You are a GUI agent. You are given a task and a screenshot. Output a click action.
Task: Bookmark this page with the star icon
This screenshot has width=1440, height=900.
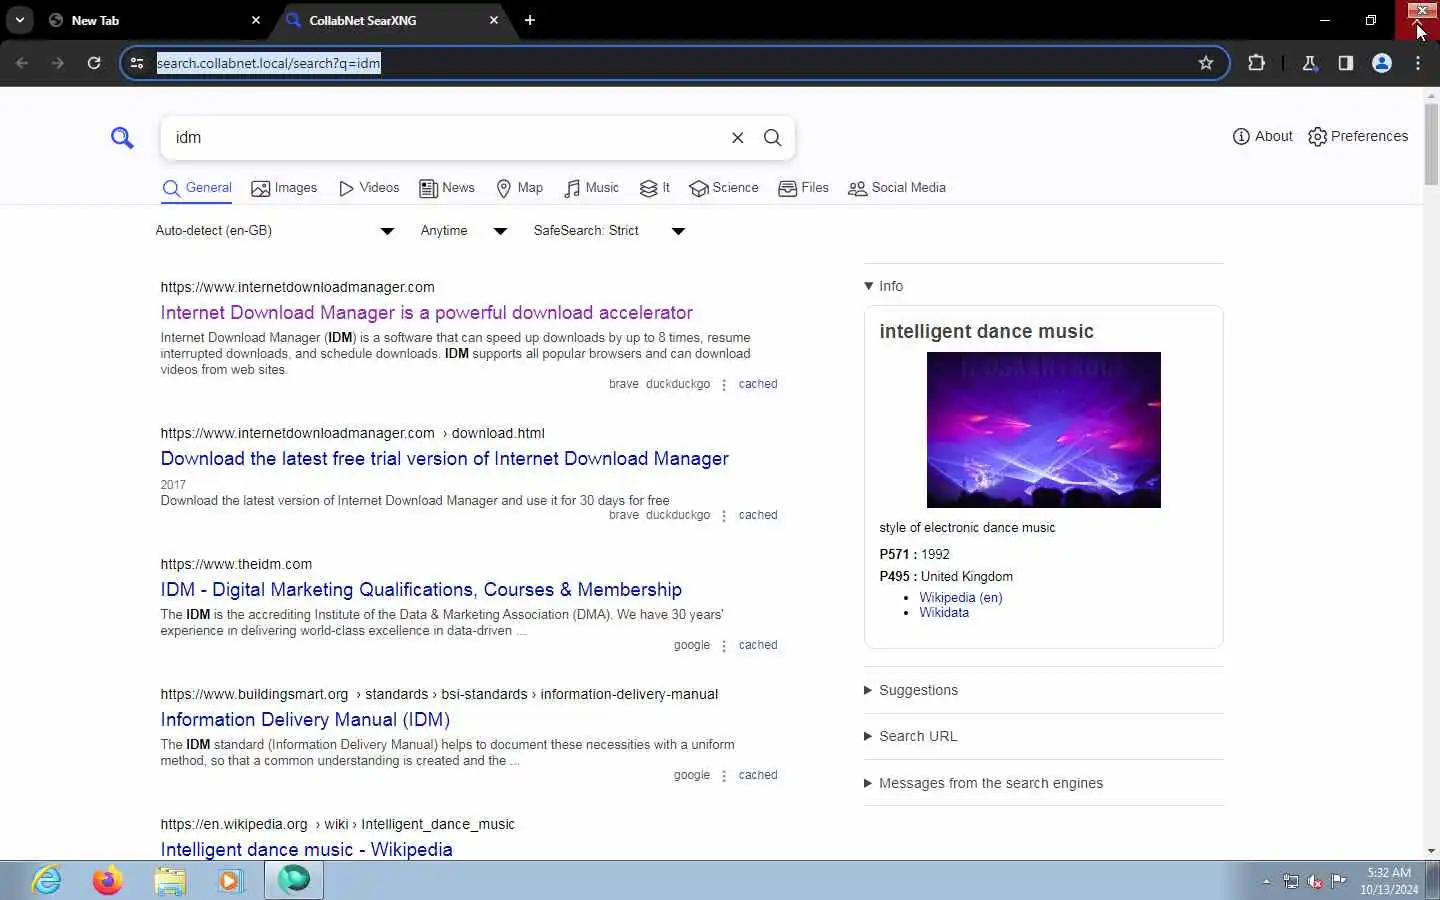pos(1206,63)
